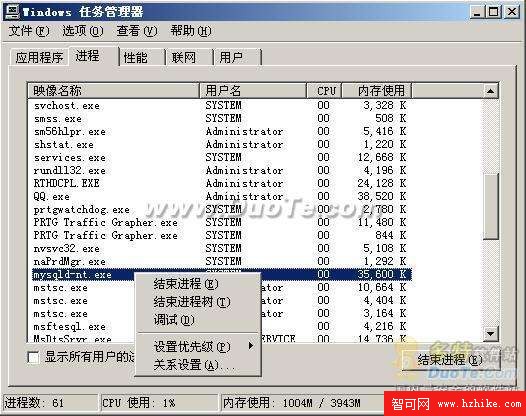Click the 38,520 K memory value

click(x=382, y=196)
